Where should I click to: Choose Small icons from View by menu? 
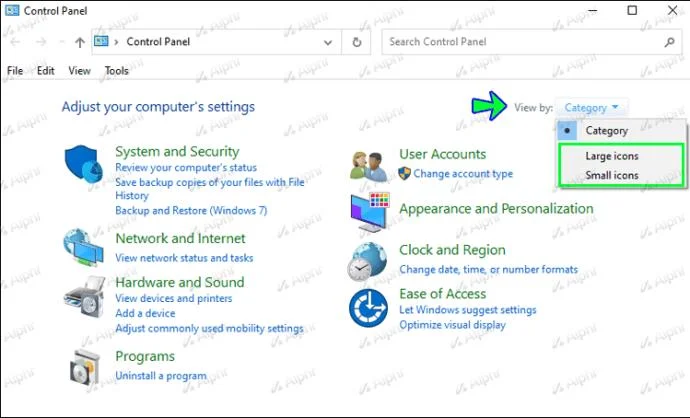(x=612, y=176)
